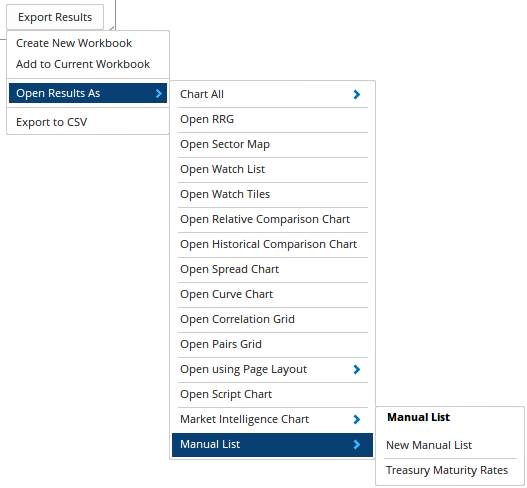The height and width of the screenshot is (488, 527).
Task: Expand Market Intelligence Chart submenu arrow
Action: [x=357, y=419]
